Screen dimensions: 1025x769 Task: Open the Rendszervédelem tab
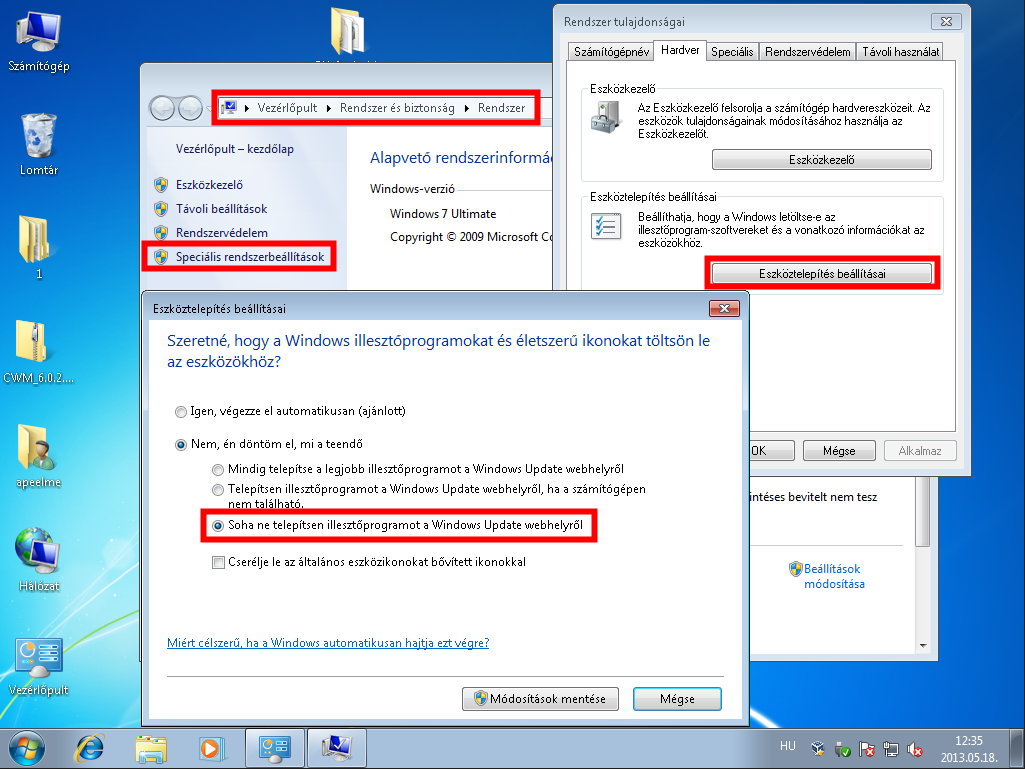point(807,52)
